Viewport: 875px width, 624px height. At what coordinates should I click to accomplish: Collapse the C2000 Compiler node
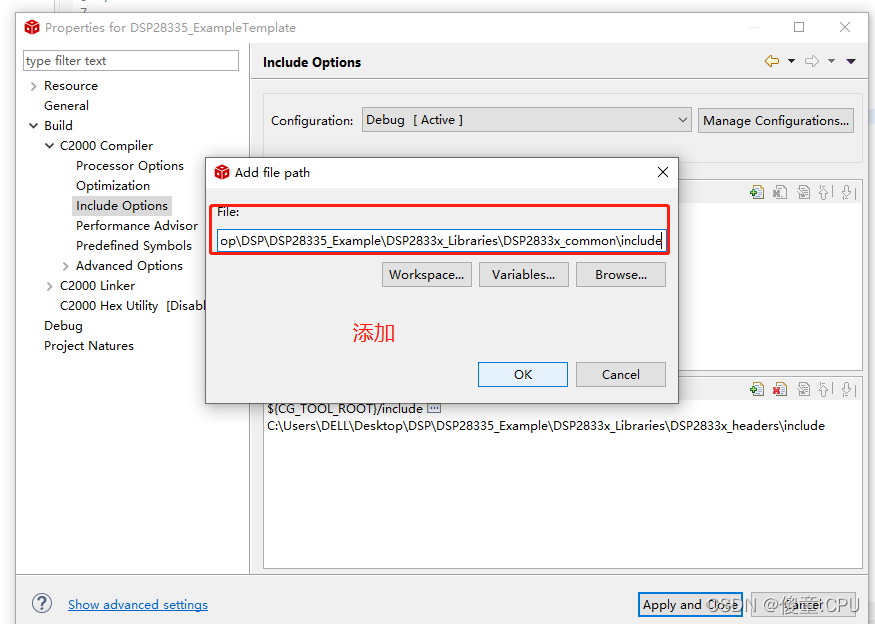point(50,146)
